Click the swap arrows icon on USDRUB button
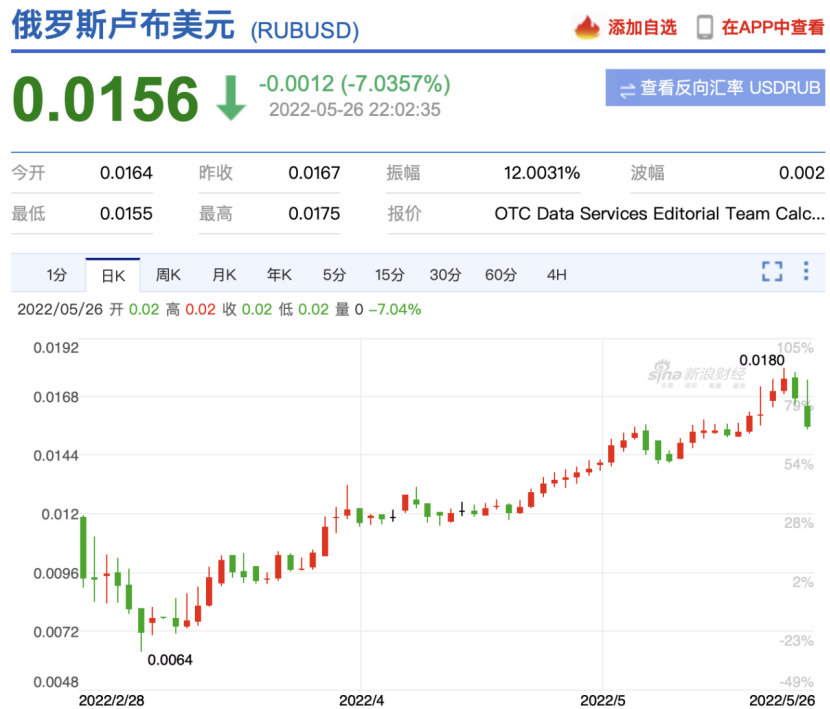The width and height of the screenshot is (830, 709). [x=627, y=89]
